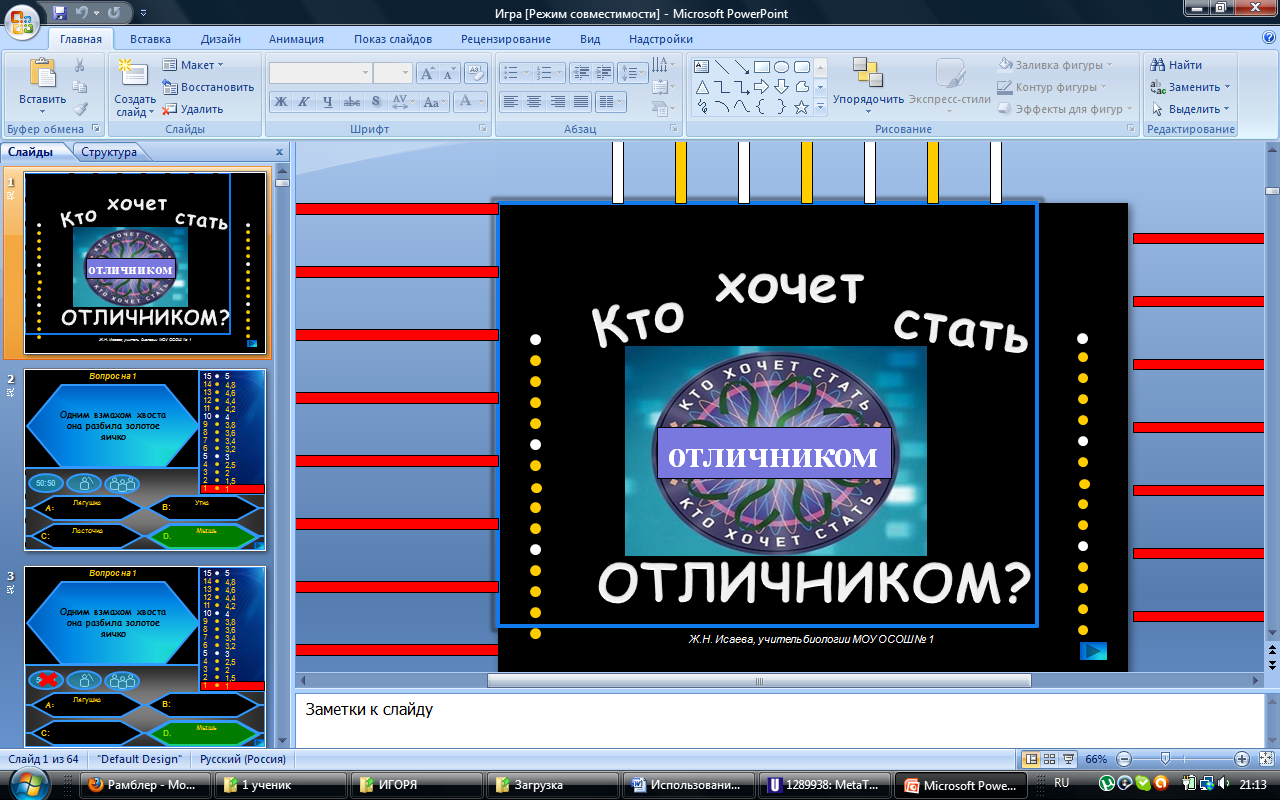Open the Вид ribbon tab

tap(590, 39)
